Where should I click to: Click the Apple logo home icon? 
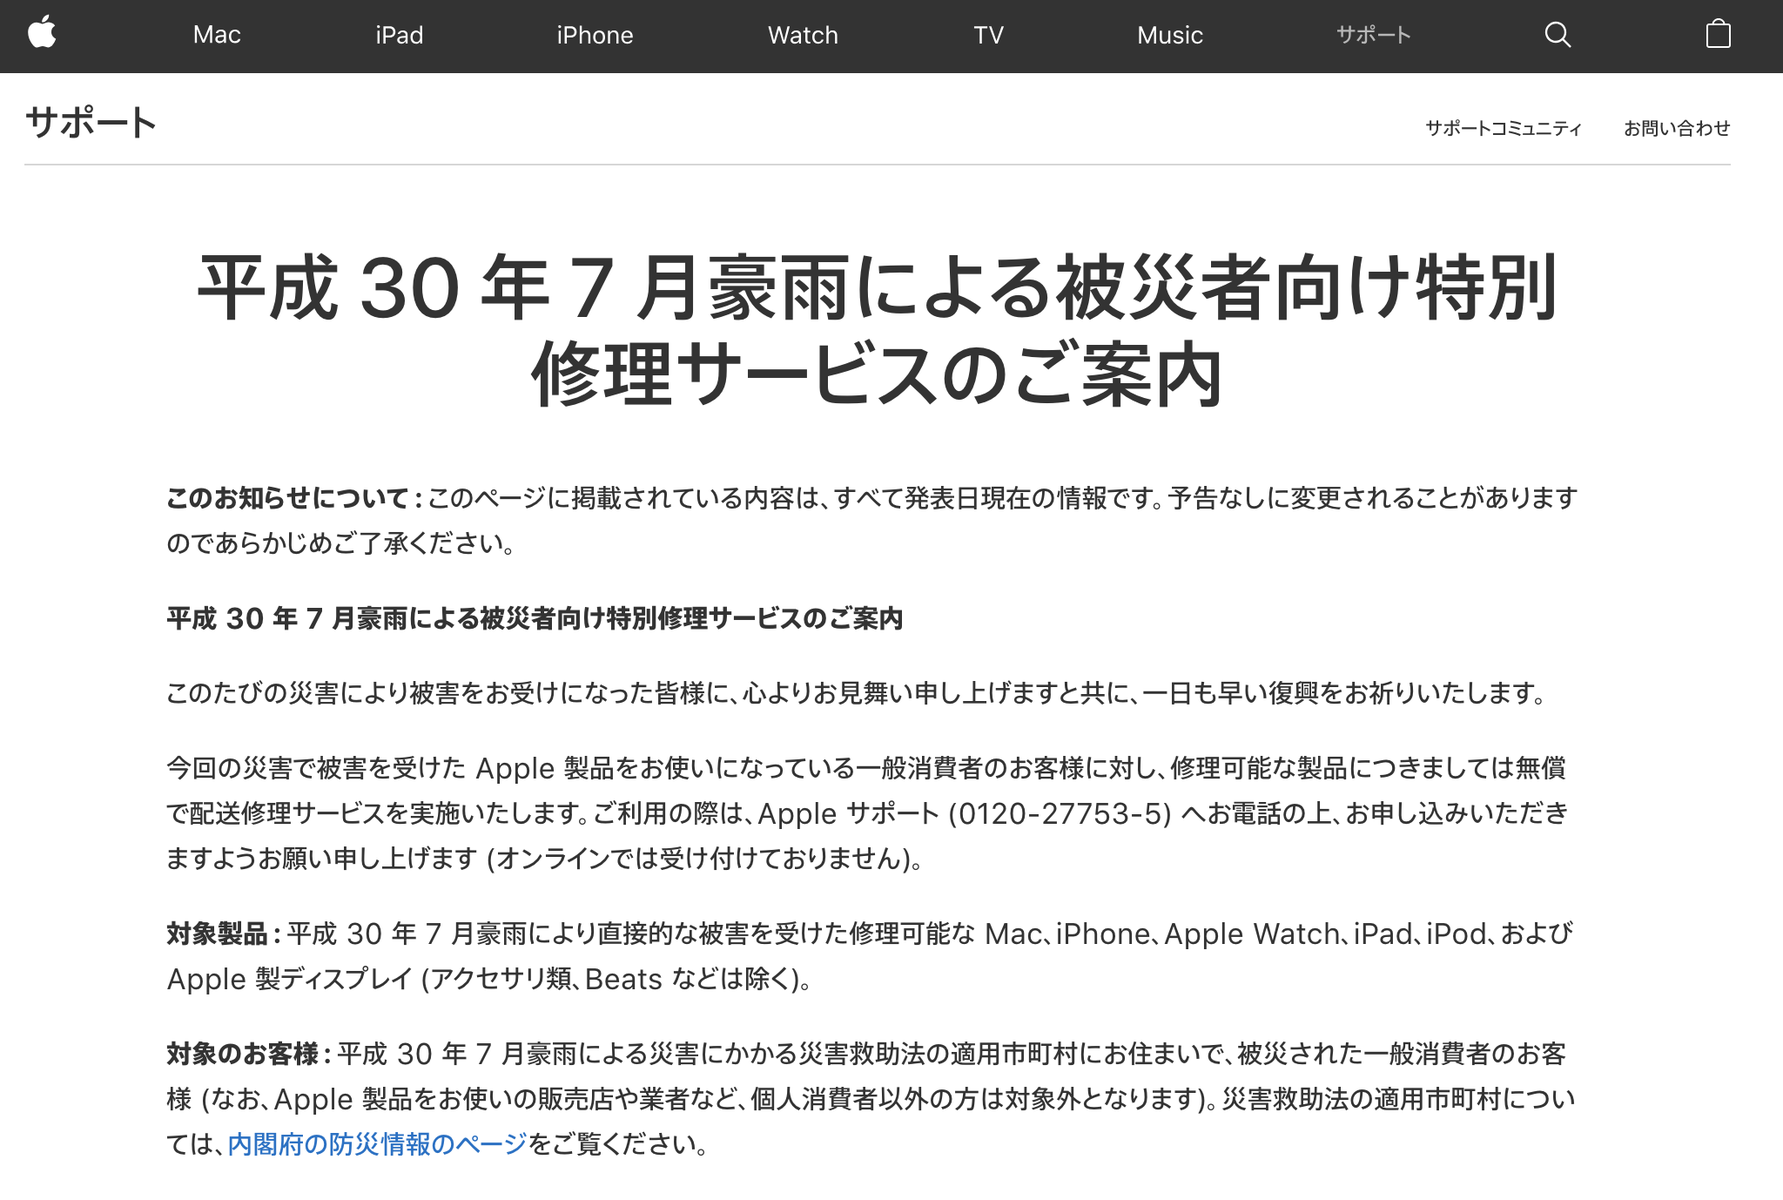pyautogui.click(x=42, y=34)
